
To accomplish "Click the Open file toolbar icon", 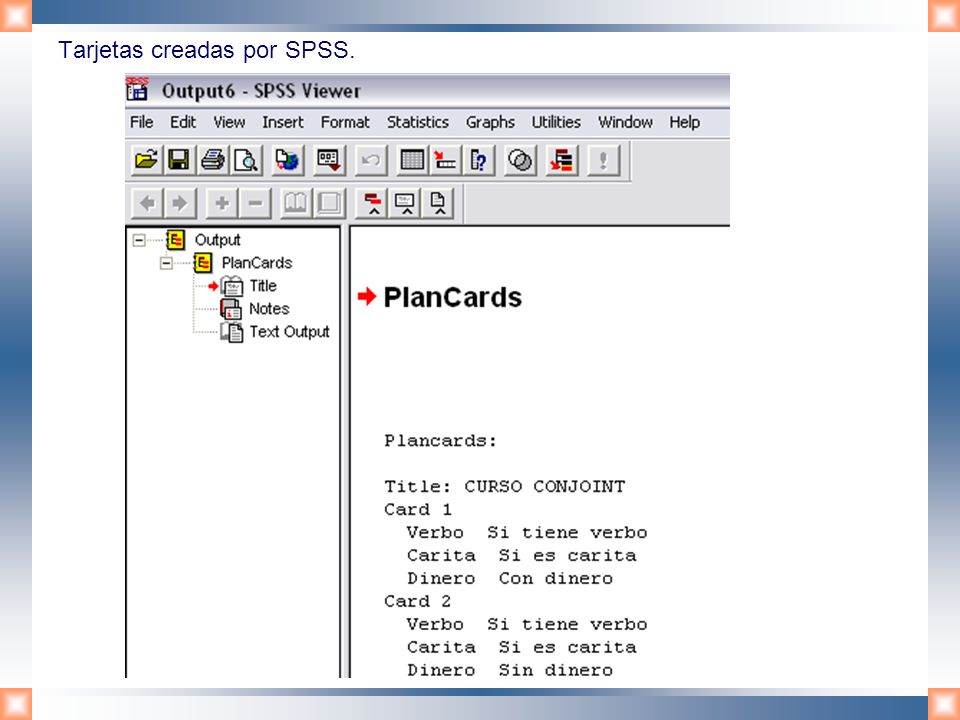I will 146,160.
